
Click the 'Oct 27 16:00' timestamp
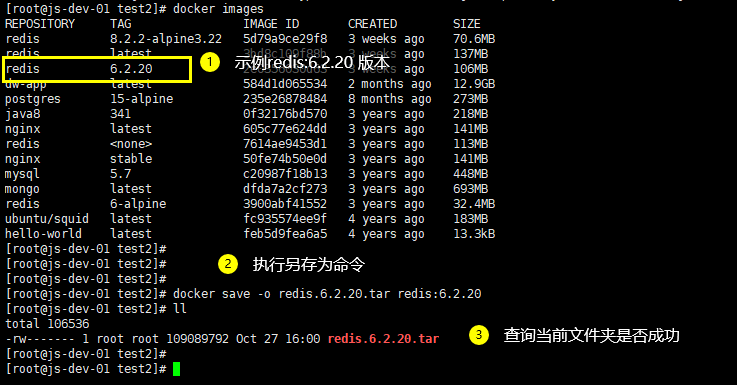278,339
